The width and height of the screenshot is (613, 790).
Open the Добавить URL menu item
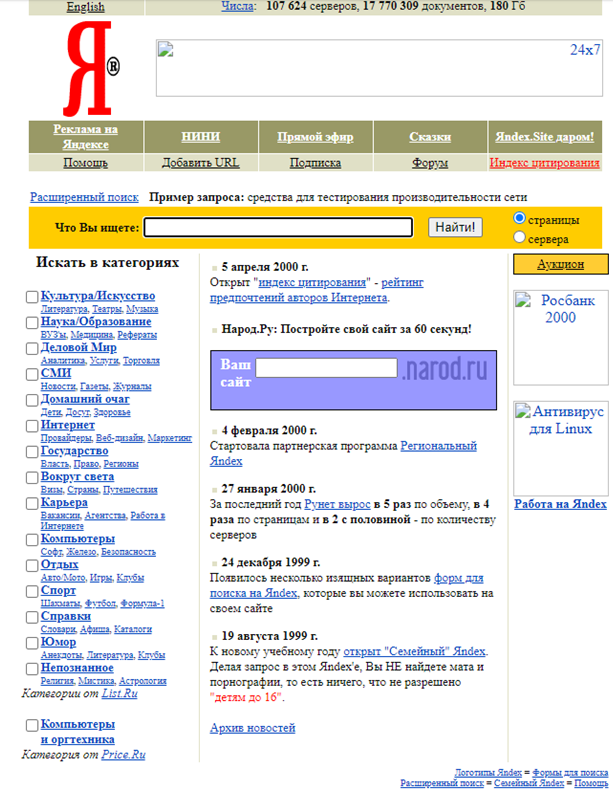click(x=200, y=163)
